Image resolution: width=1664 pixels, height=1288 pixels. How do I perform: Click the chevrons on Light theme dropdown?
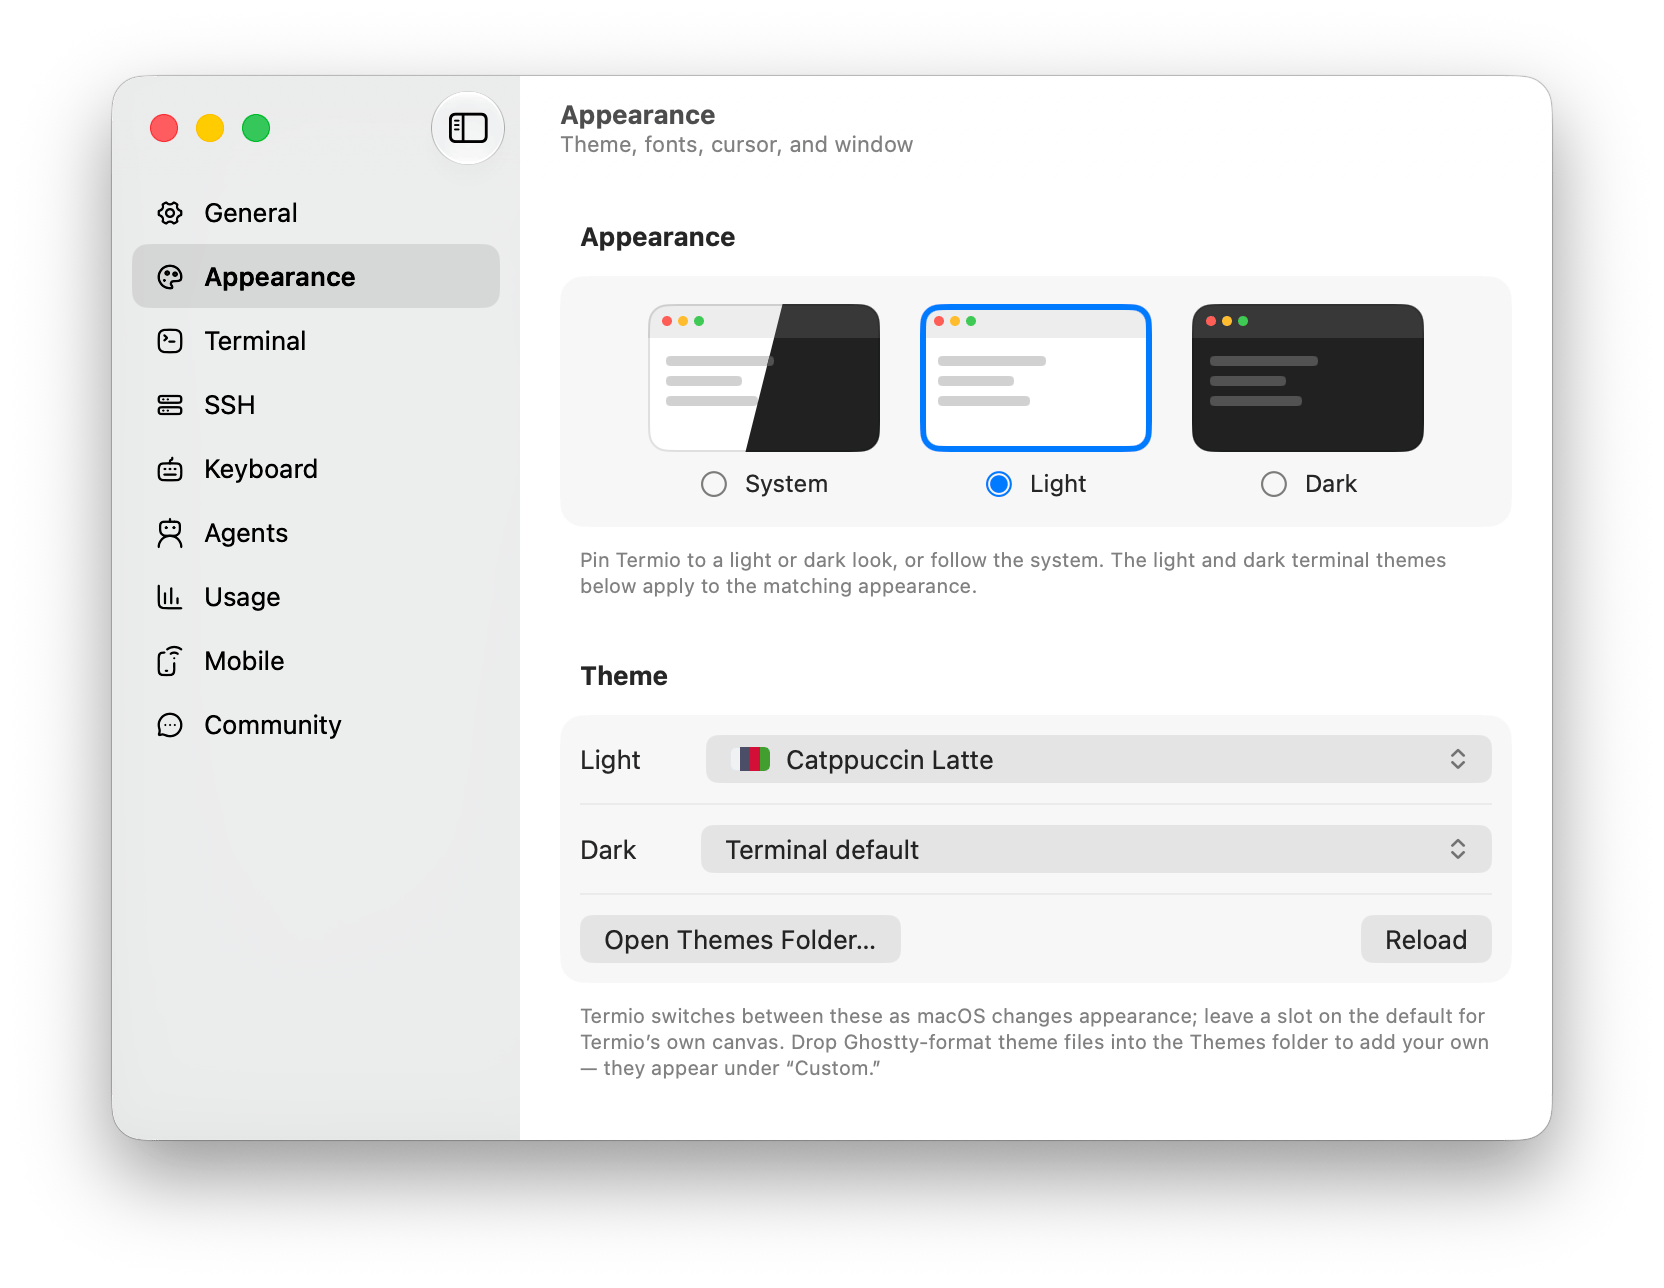click(x=1458, y=760)
